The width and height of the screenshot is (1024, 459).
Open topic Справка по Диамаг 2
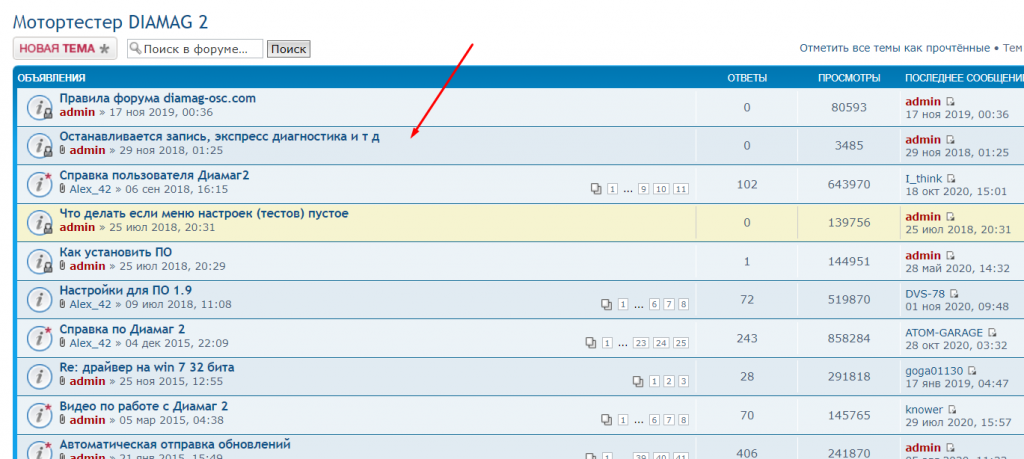pos(122,330)
